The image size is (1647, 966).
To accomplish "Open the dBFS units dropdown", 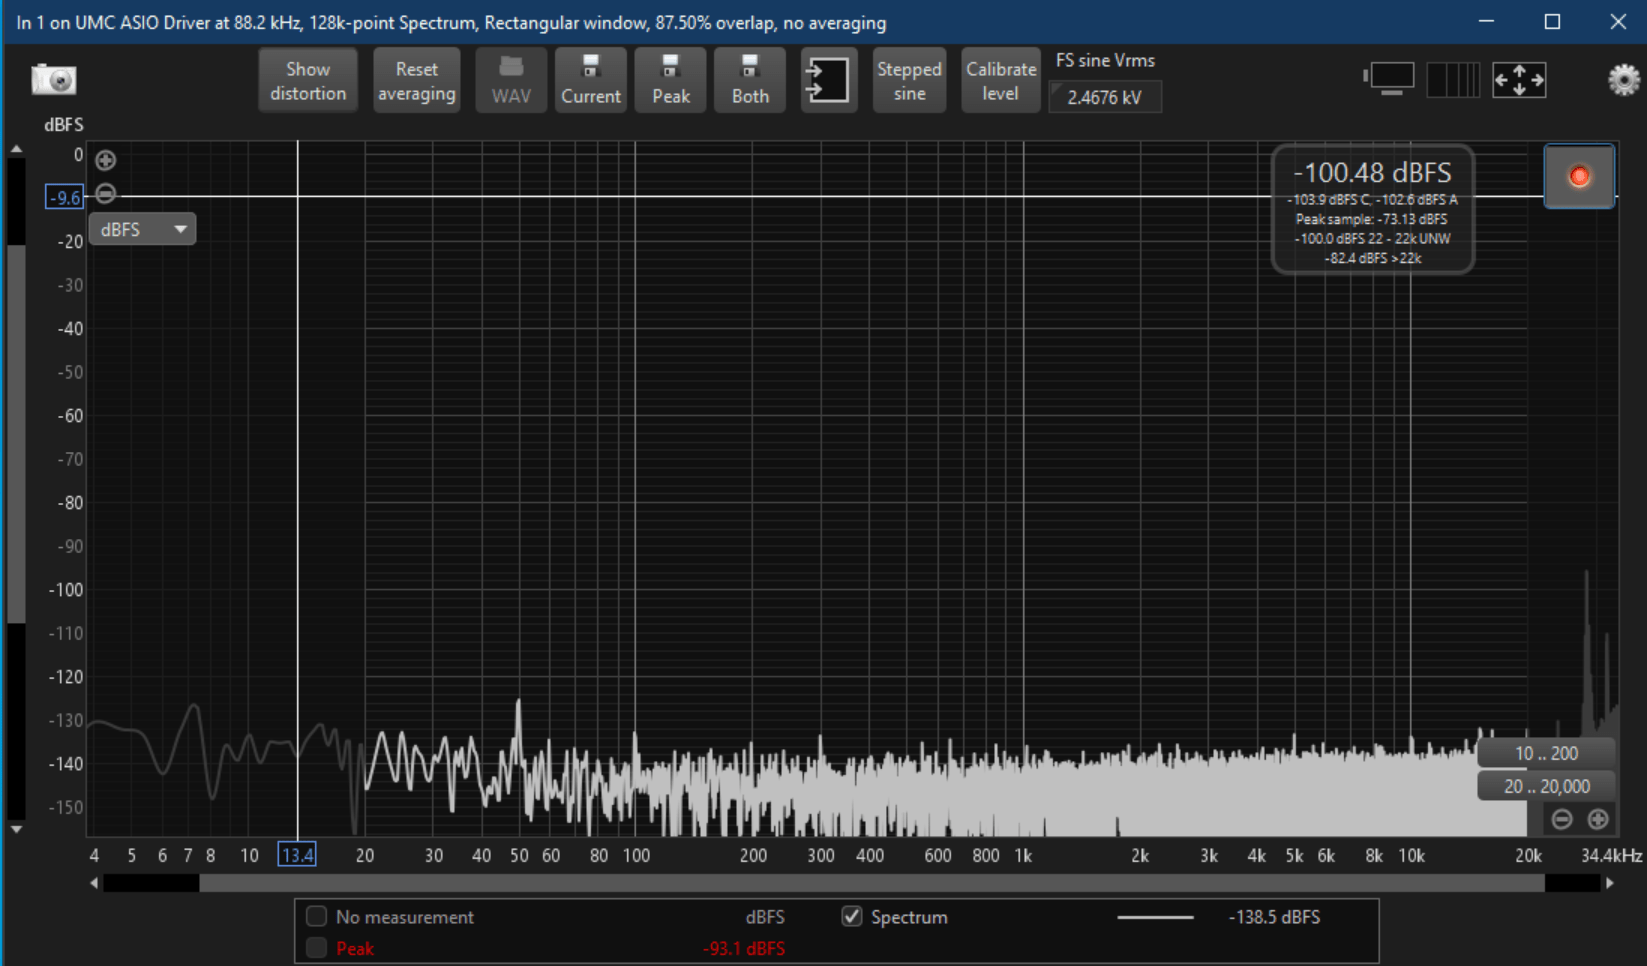I will point(142,229).
